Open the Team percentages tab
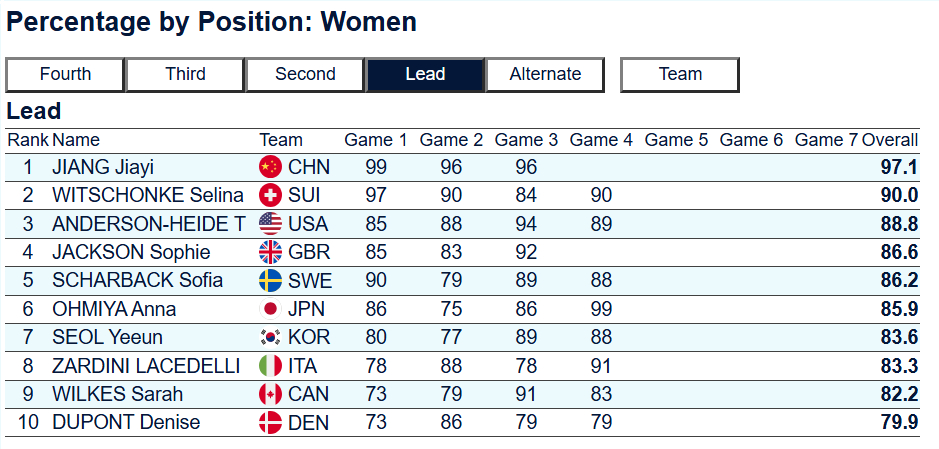The image size is (939, 449). tap(680, 74)
